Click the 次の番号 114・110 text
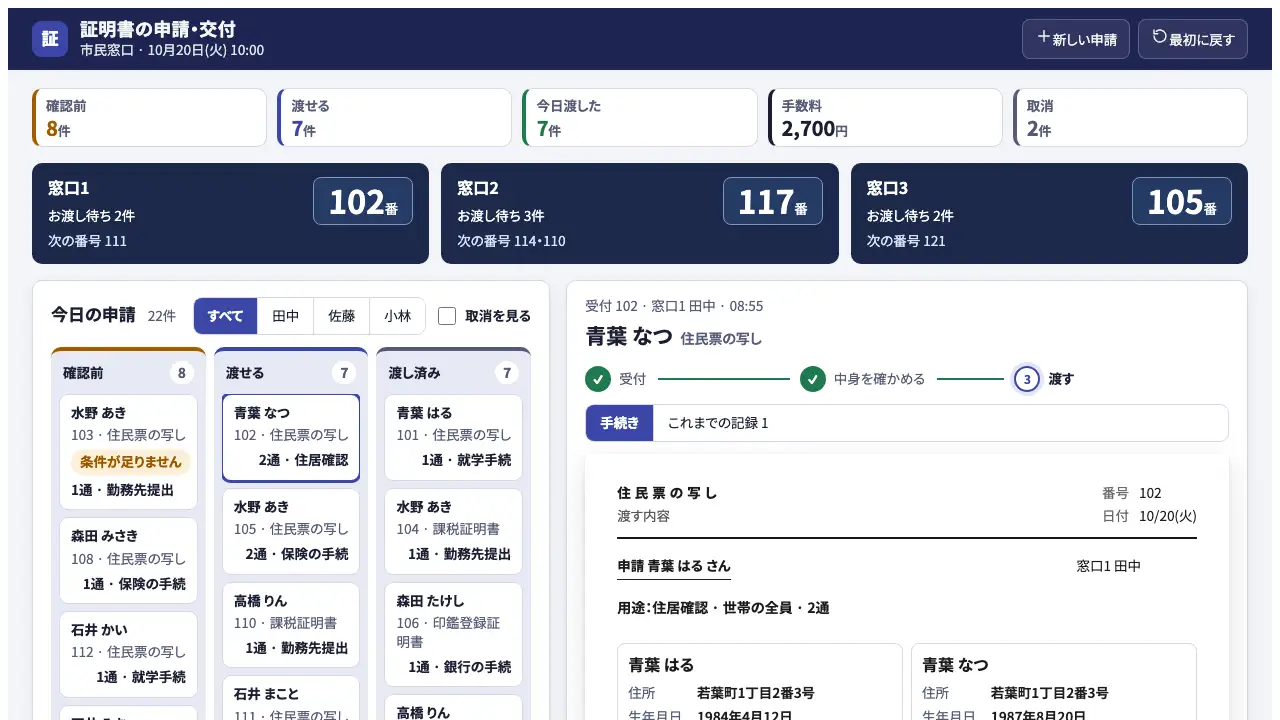This screenshot has width=1280, height=720. [x=511, y=241]
